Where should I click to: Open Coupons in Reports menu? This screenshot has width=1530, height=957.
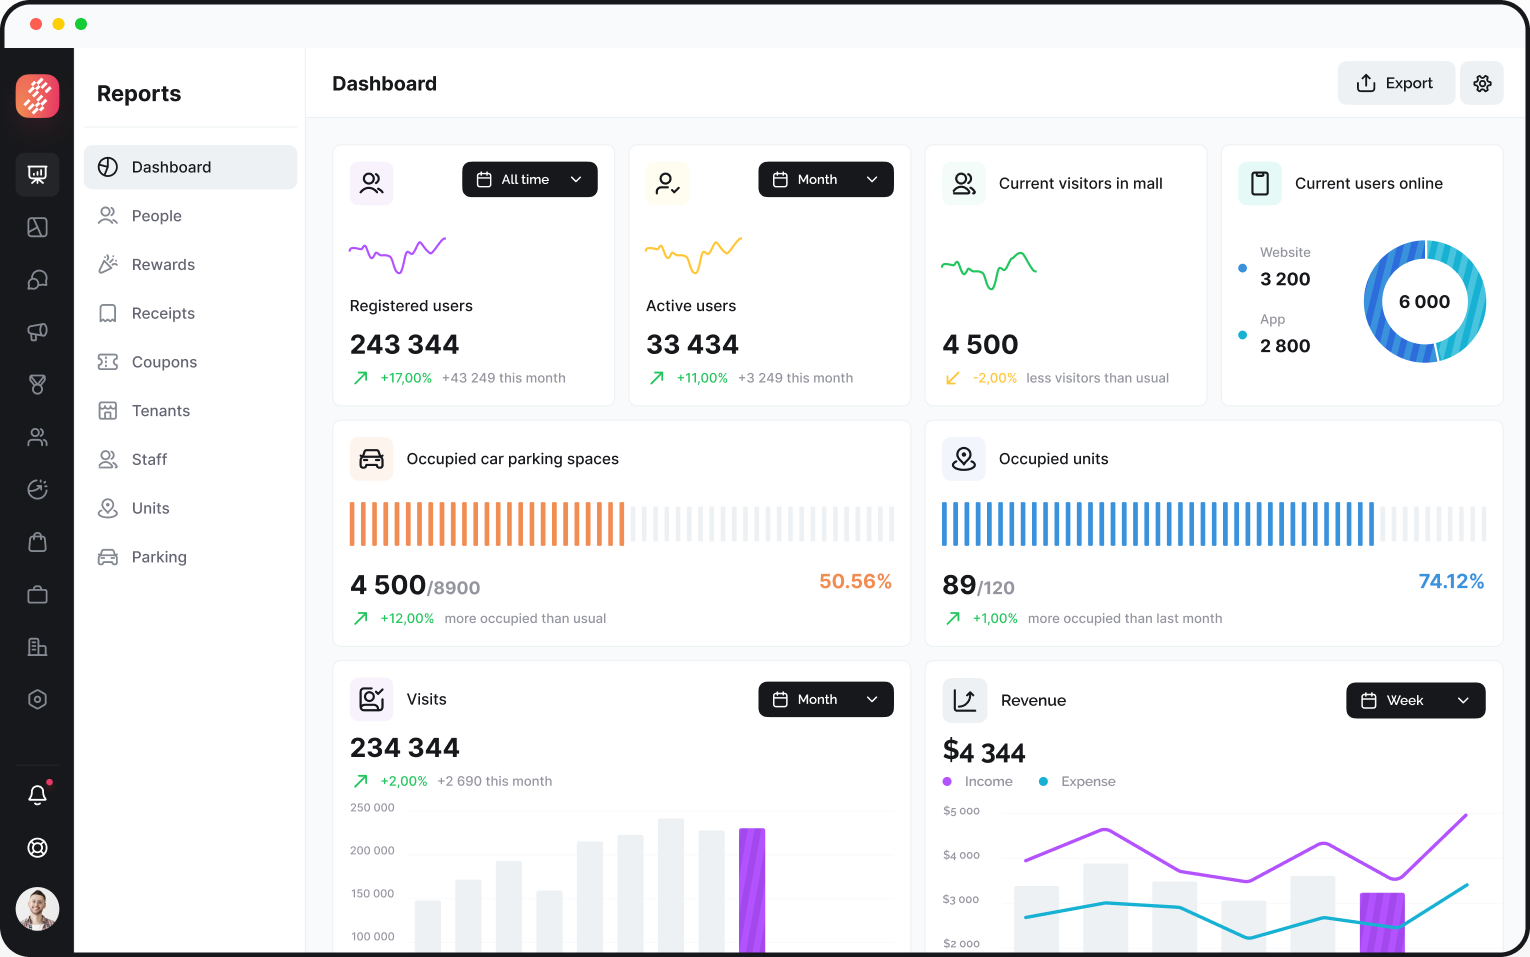(x=190, y=362)
